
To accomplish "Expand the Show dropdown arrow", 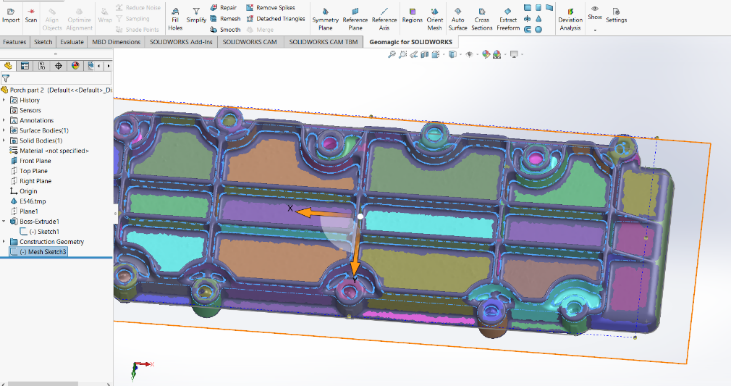I will (x=594, y=30).
